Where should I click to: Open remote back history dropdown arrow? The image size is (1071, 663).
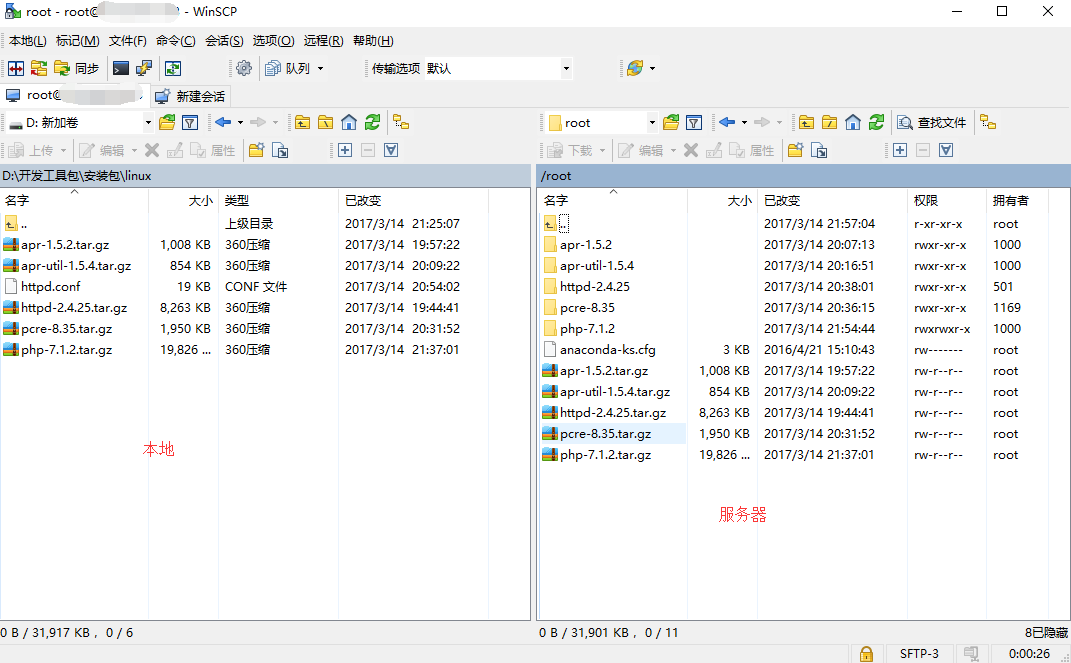[745, 123]
